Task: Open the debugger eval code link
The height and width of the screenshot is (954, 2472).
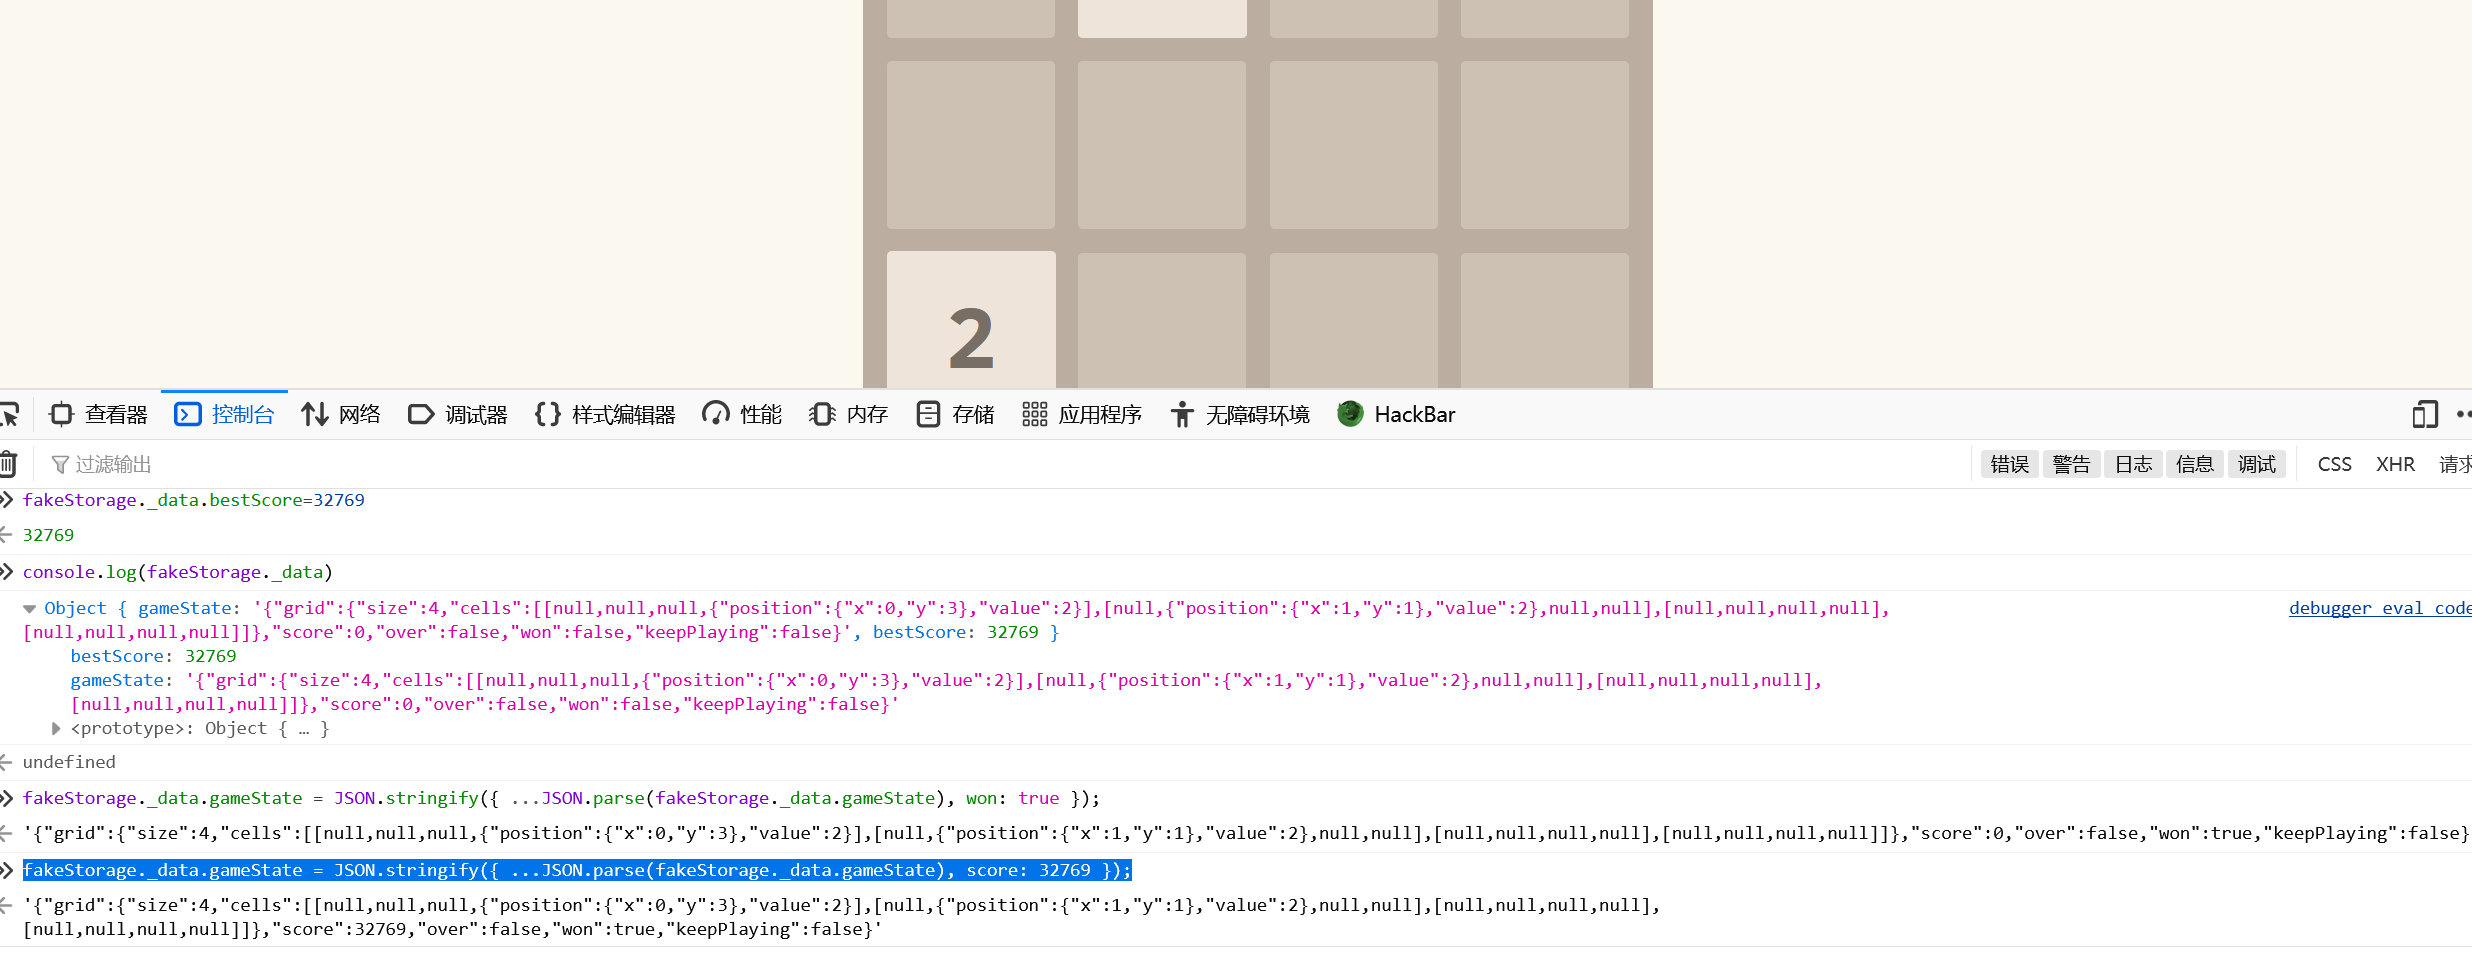Action: coord(2380,608)
